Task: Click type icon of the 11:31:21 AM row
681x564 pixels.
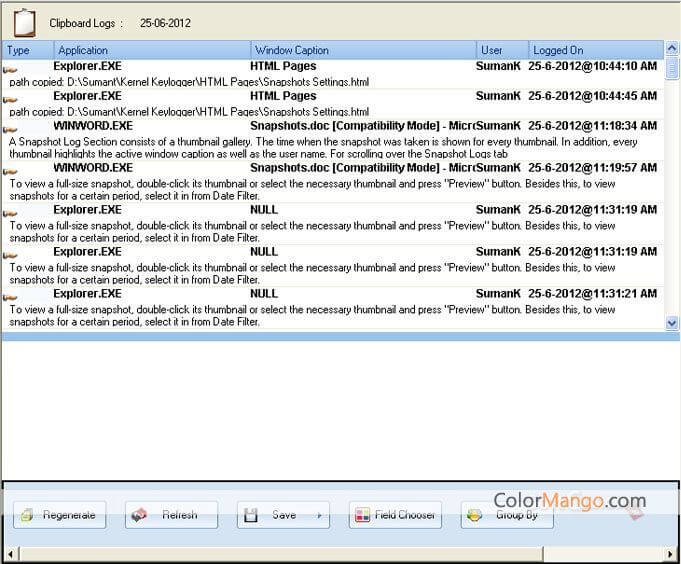Action: click(11, 297)
